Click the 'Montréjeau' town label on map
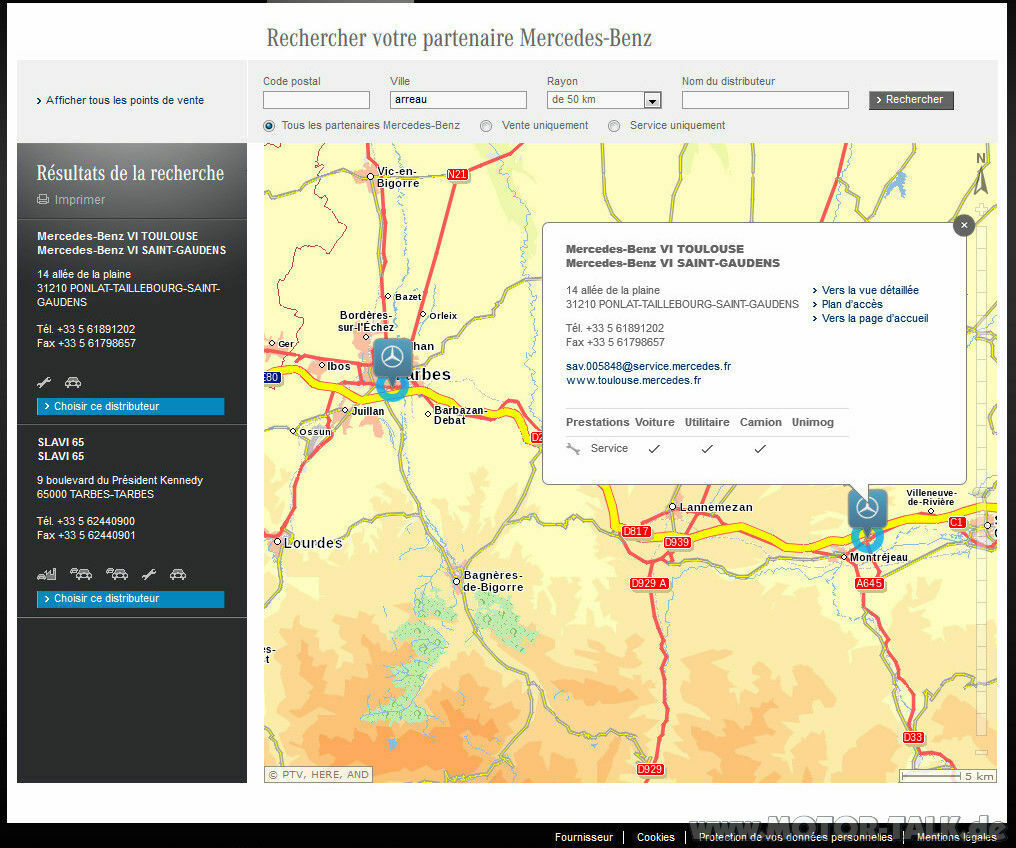The width and height of the screenshot is (1016, 848). pyautogui.click(x=878, y=557)
